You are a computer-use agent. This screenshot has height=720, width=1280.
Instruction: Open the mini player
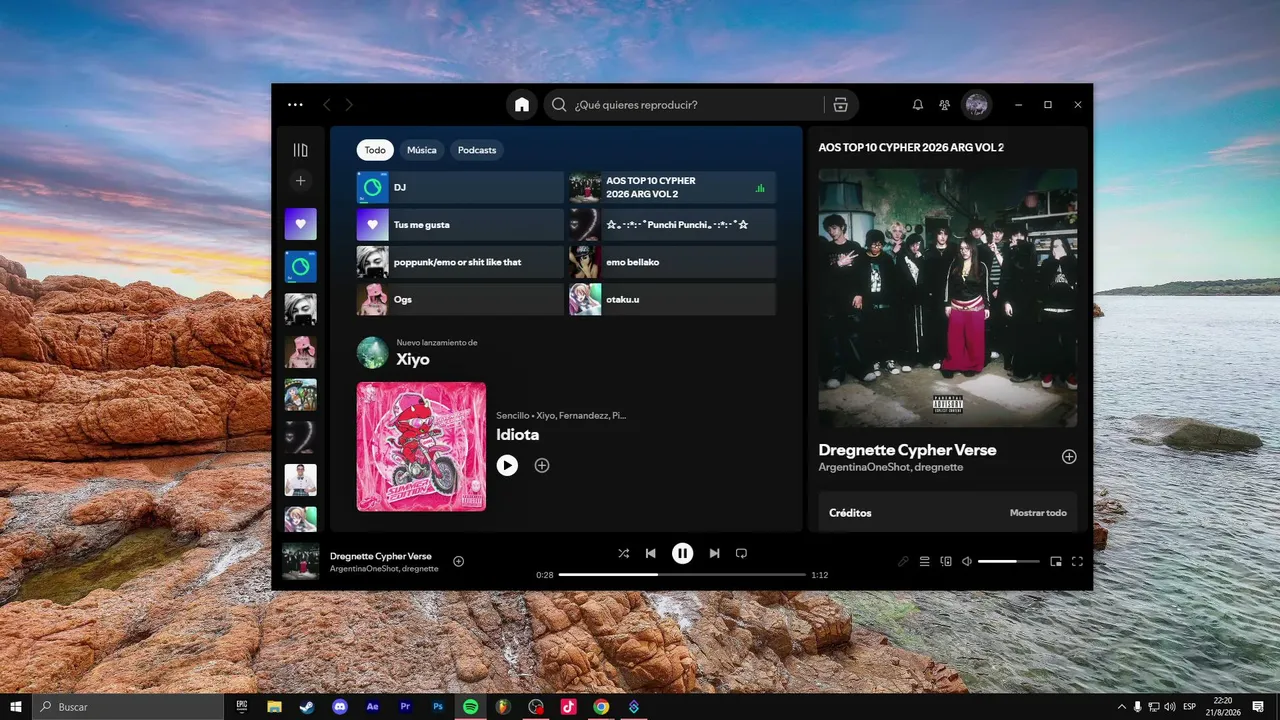click(1056, 561)
